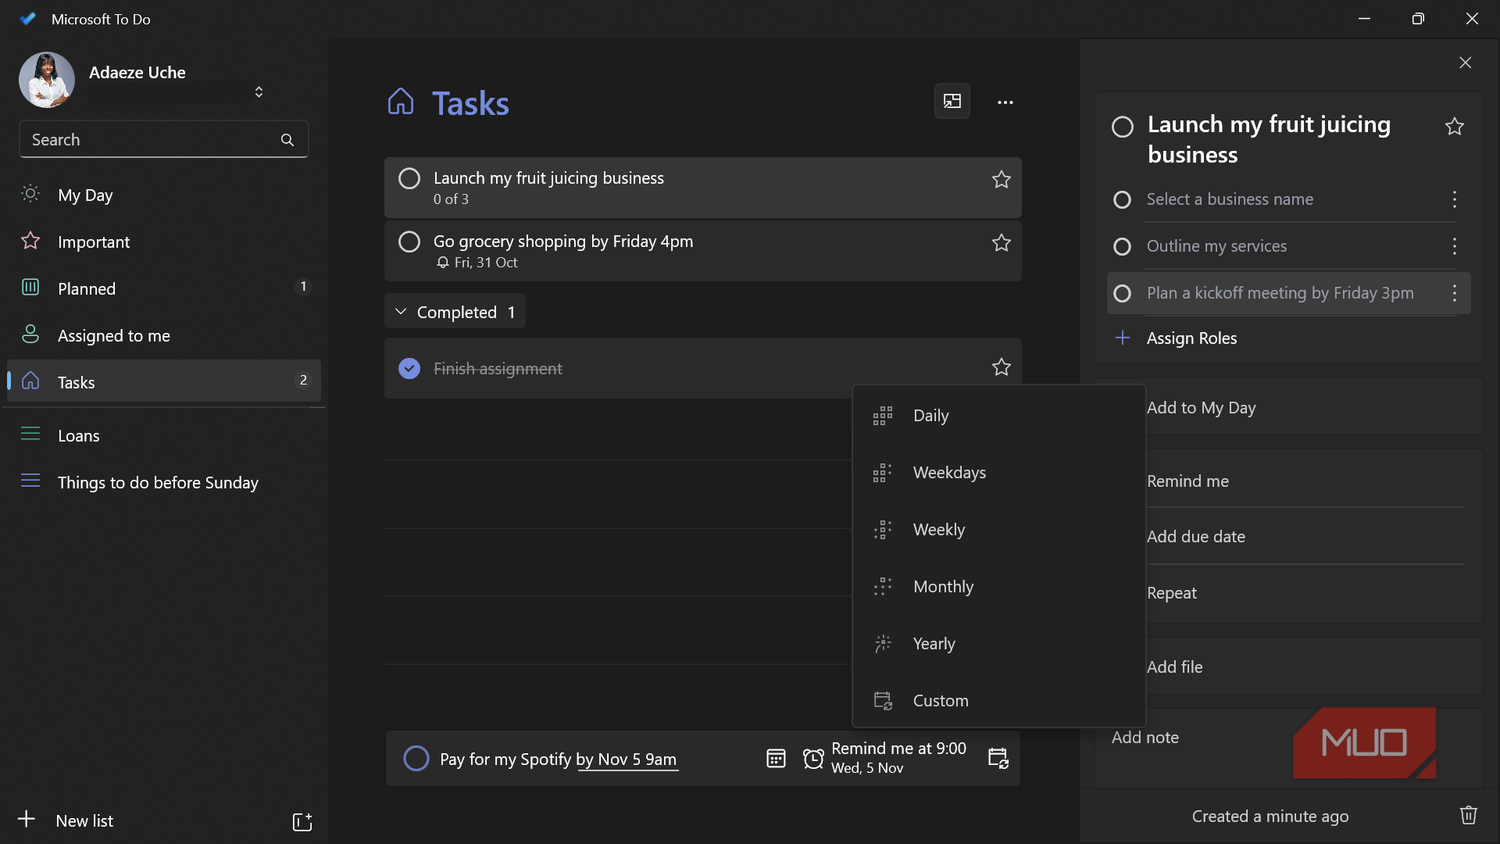Star the Finish assignment task
This screenshot has width=1500, height=844.
click(x=1001, y=367)
